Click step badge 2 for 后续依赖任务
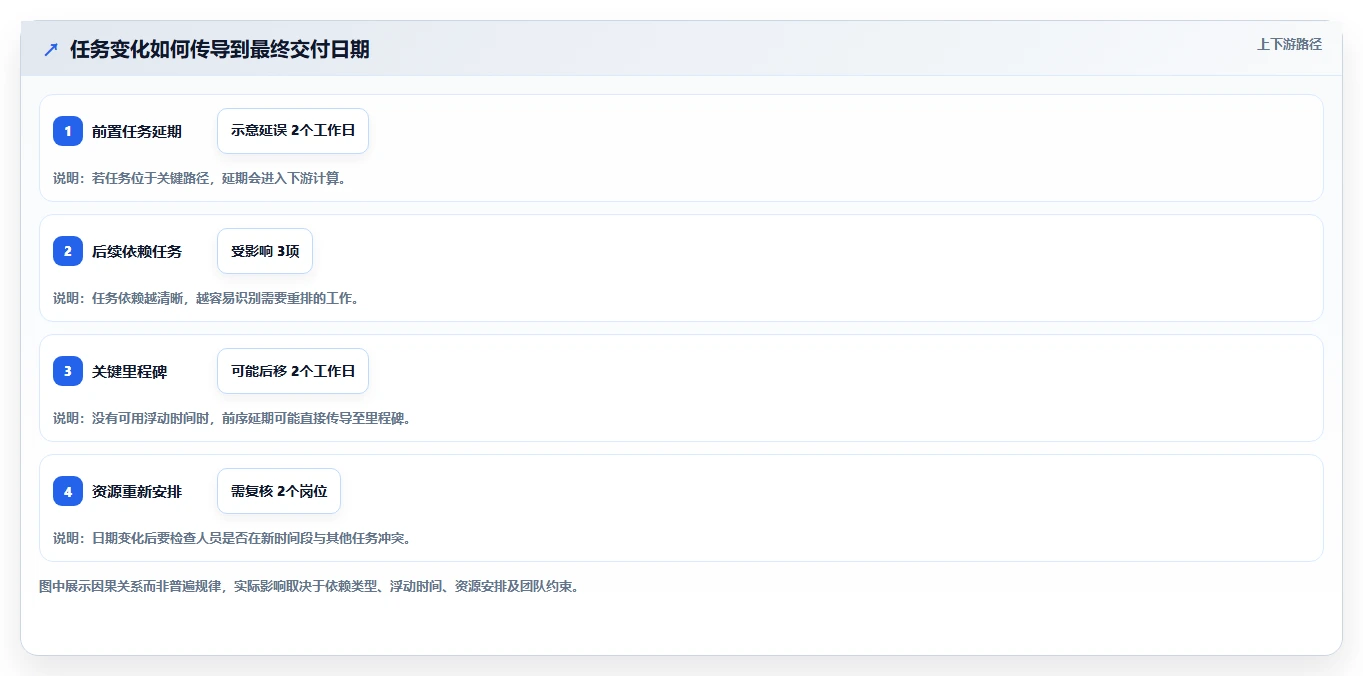This screenshot has height=676, width=1363. [68, 251]
